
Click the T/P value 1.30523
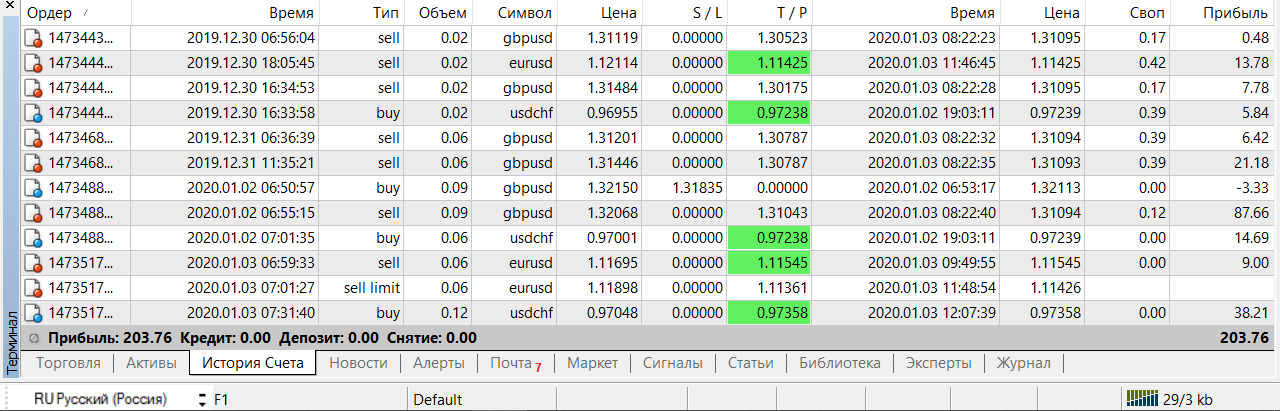[x=782, y=38]
